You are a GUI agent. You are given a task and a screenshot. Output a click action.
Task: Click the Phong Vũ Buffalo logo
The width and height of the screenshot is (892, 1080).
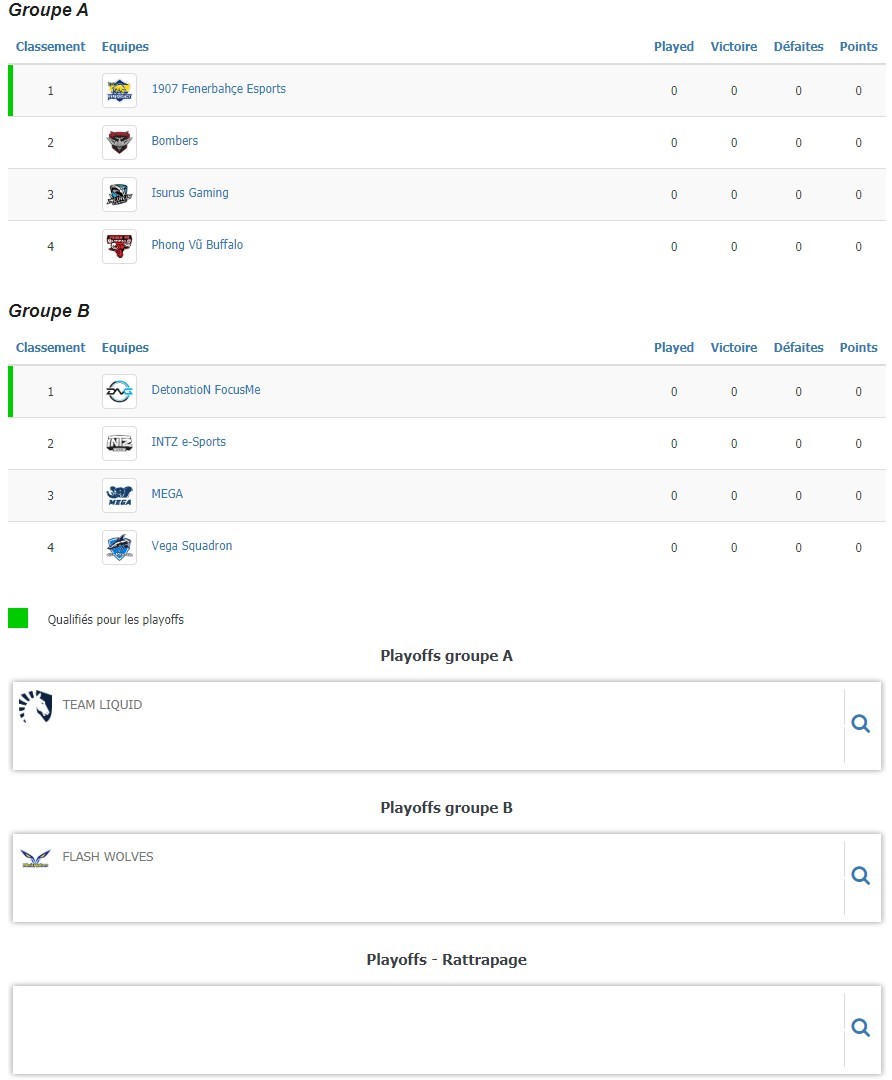(119, 247)
